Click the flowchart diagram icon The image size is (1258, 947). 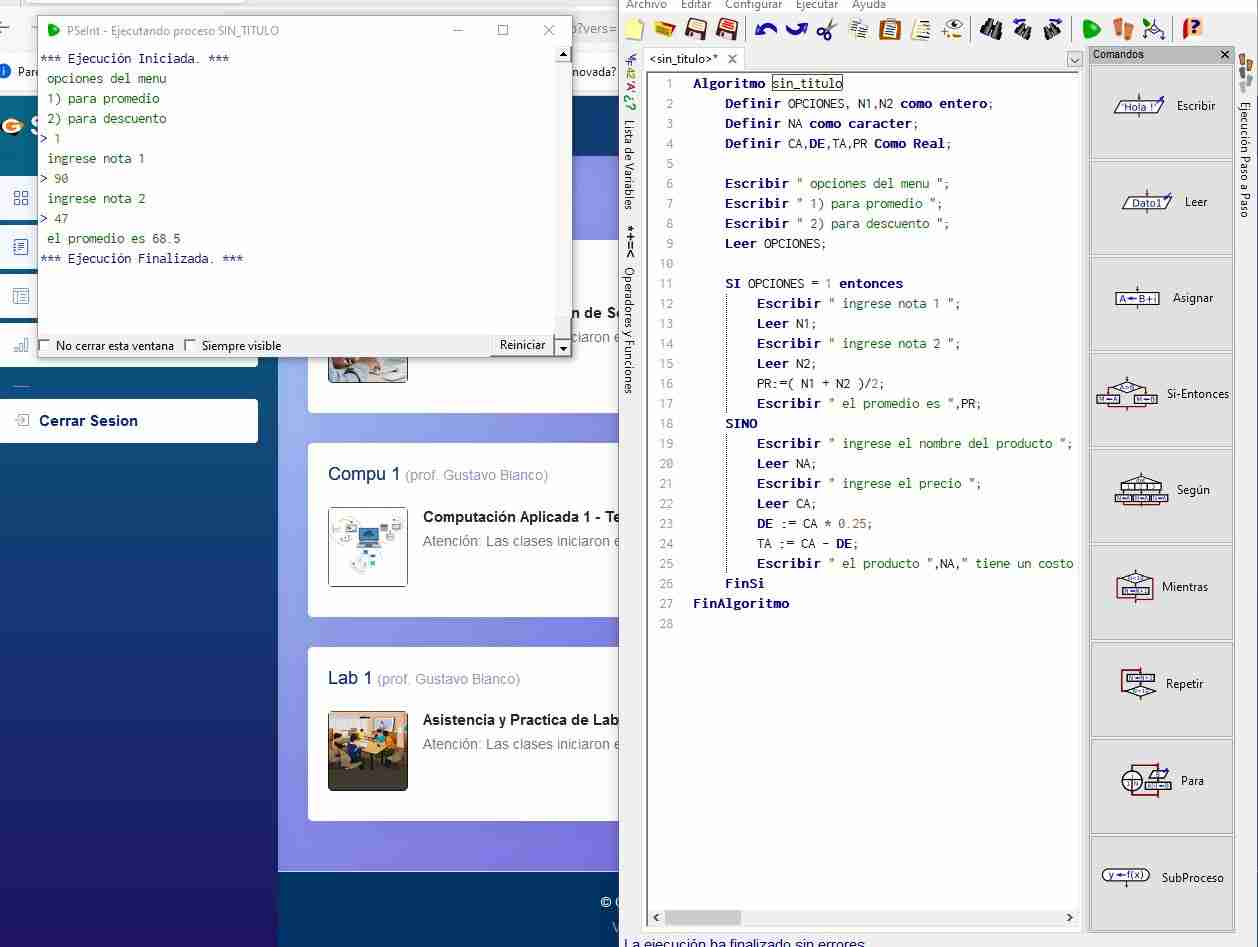pos(1154,29)
